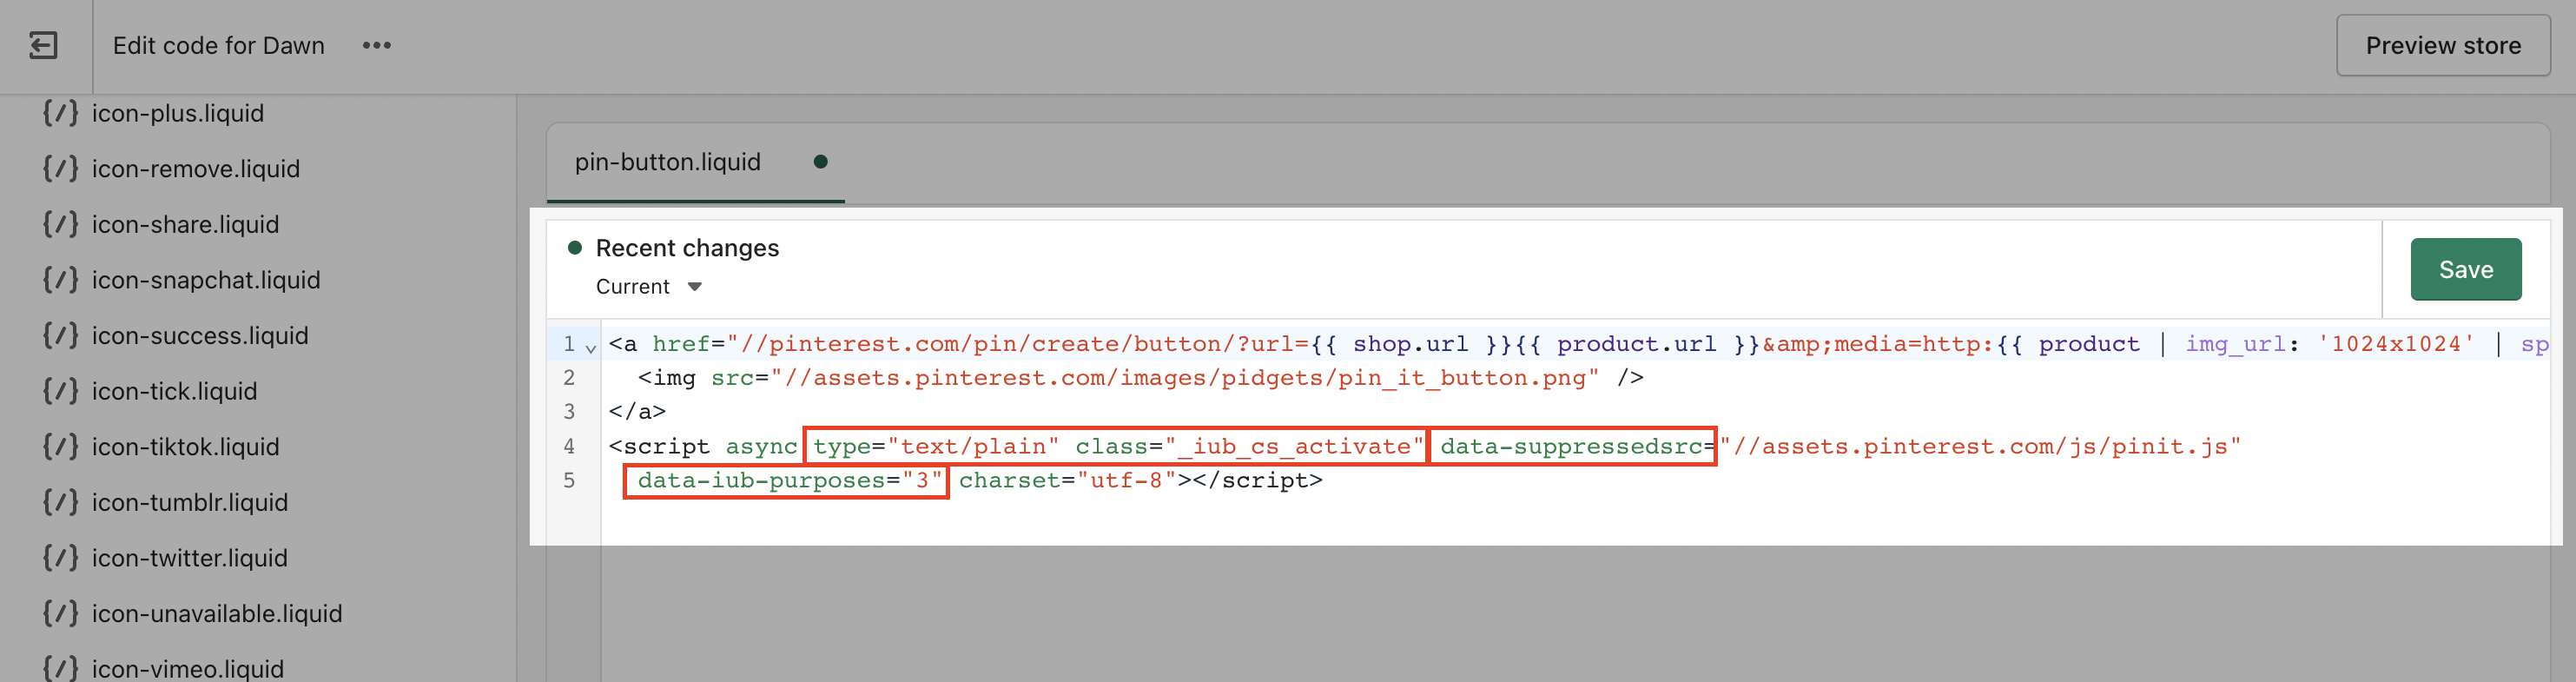Click the liquid file icon beside icon-success.liquid
The width and height of the screenshot is (2576, 682).
coord(60,335)
